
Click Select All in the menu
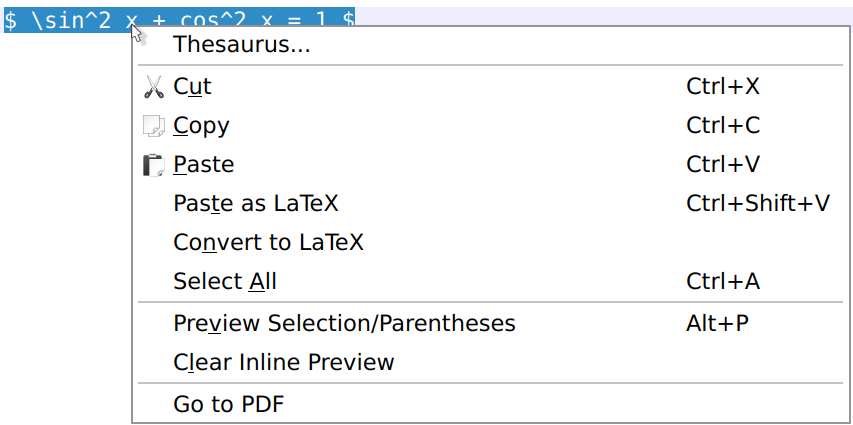tap(224, 281)
